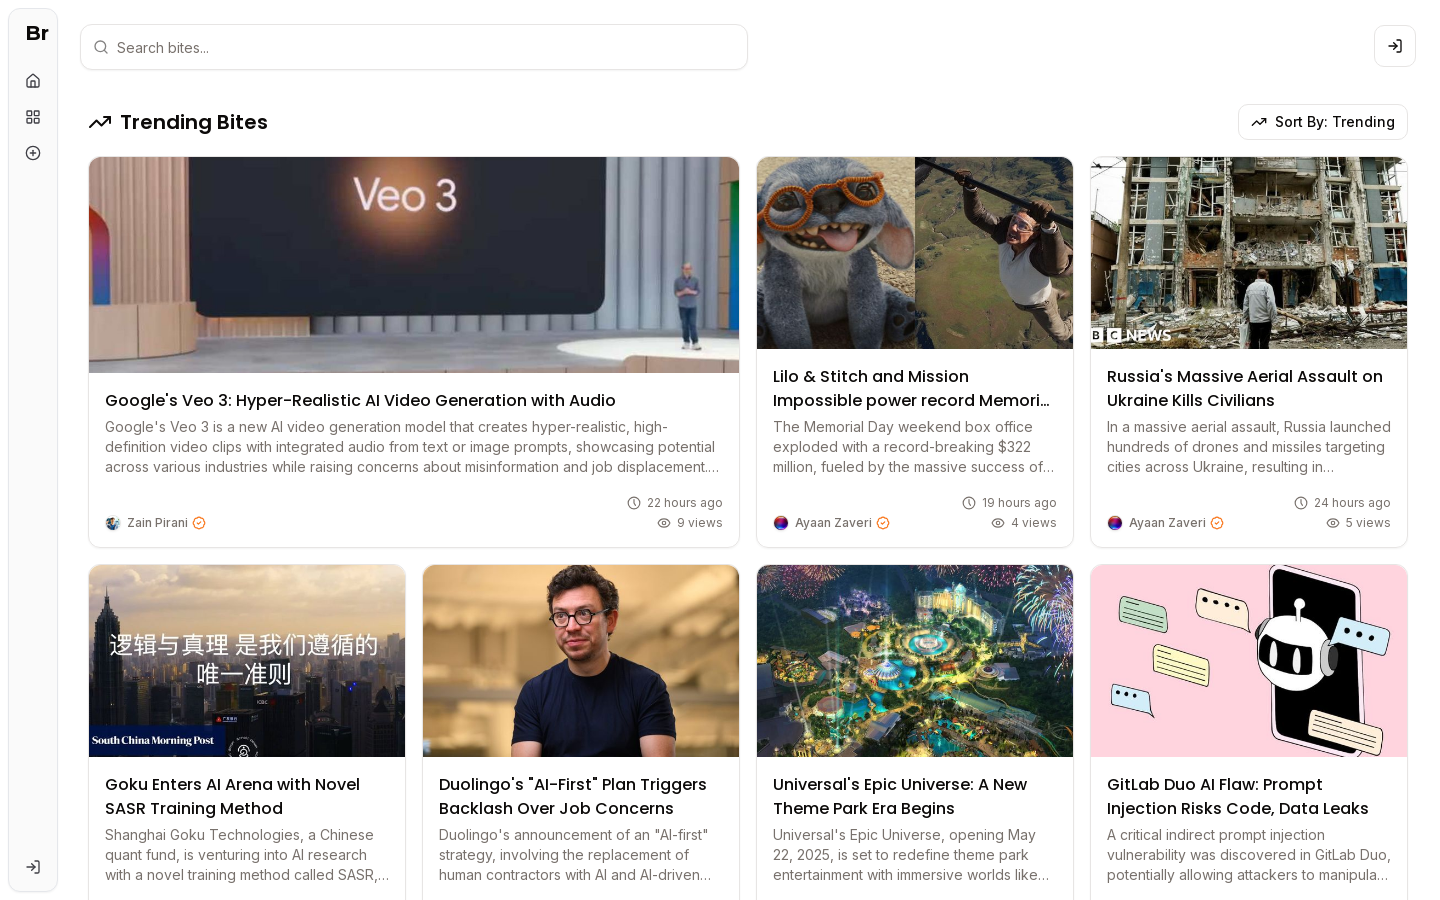
Task: Click the Duolingo announcement summary text
Action: [575, 855]
